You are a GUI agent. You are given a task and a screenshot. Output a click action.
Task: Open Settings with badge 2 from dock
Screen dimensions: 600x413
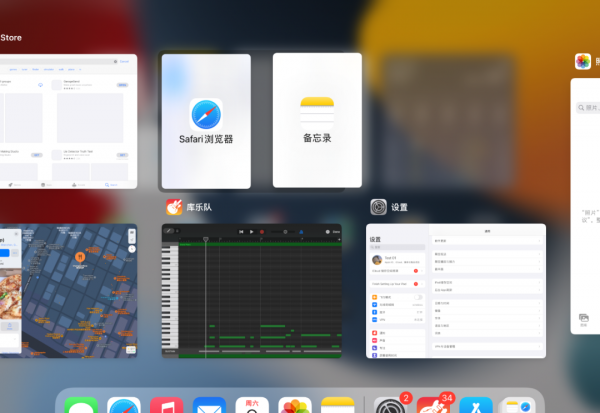390,405
